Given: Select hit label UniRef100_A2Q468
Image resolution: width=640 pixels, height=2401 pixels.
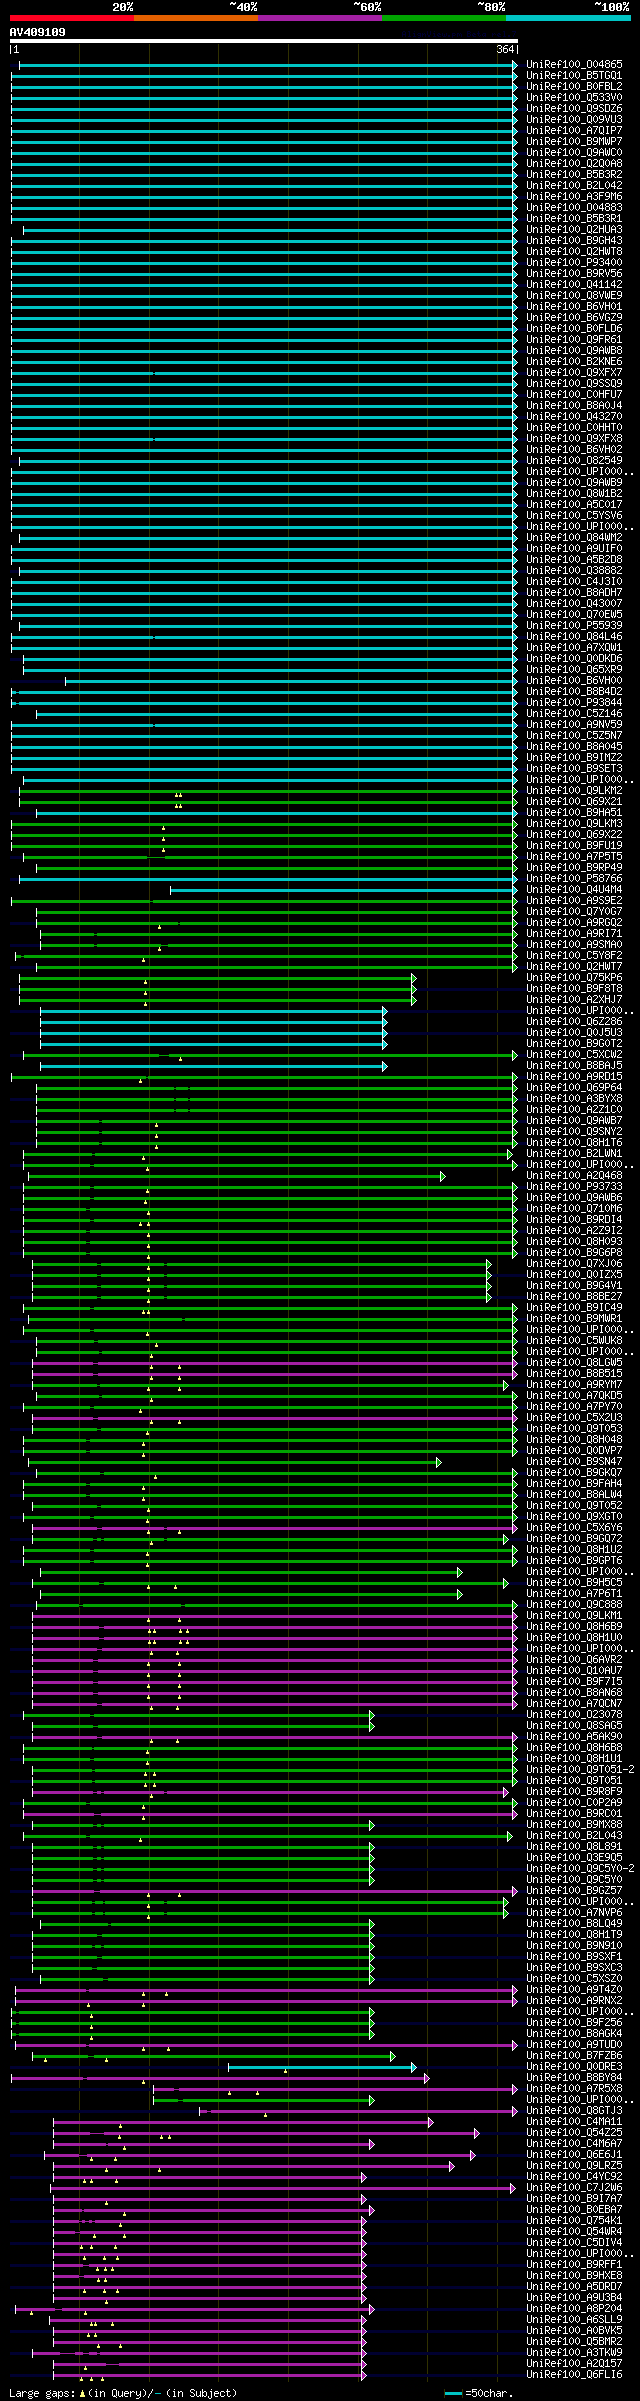Looking at the screenshot, I should pos(574,1176).
